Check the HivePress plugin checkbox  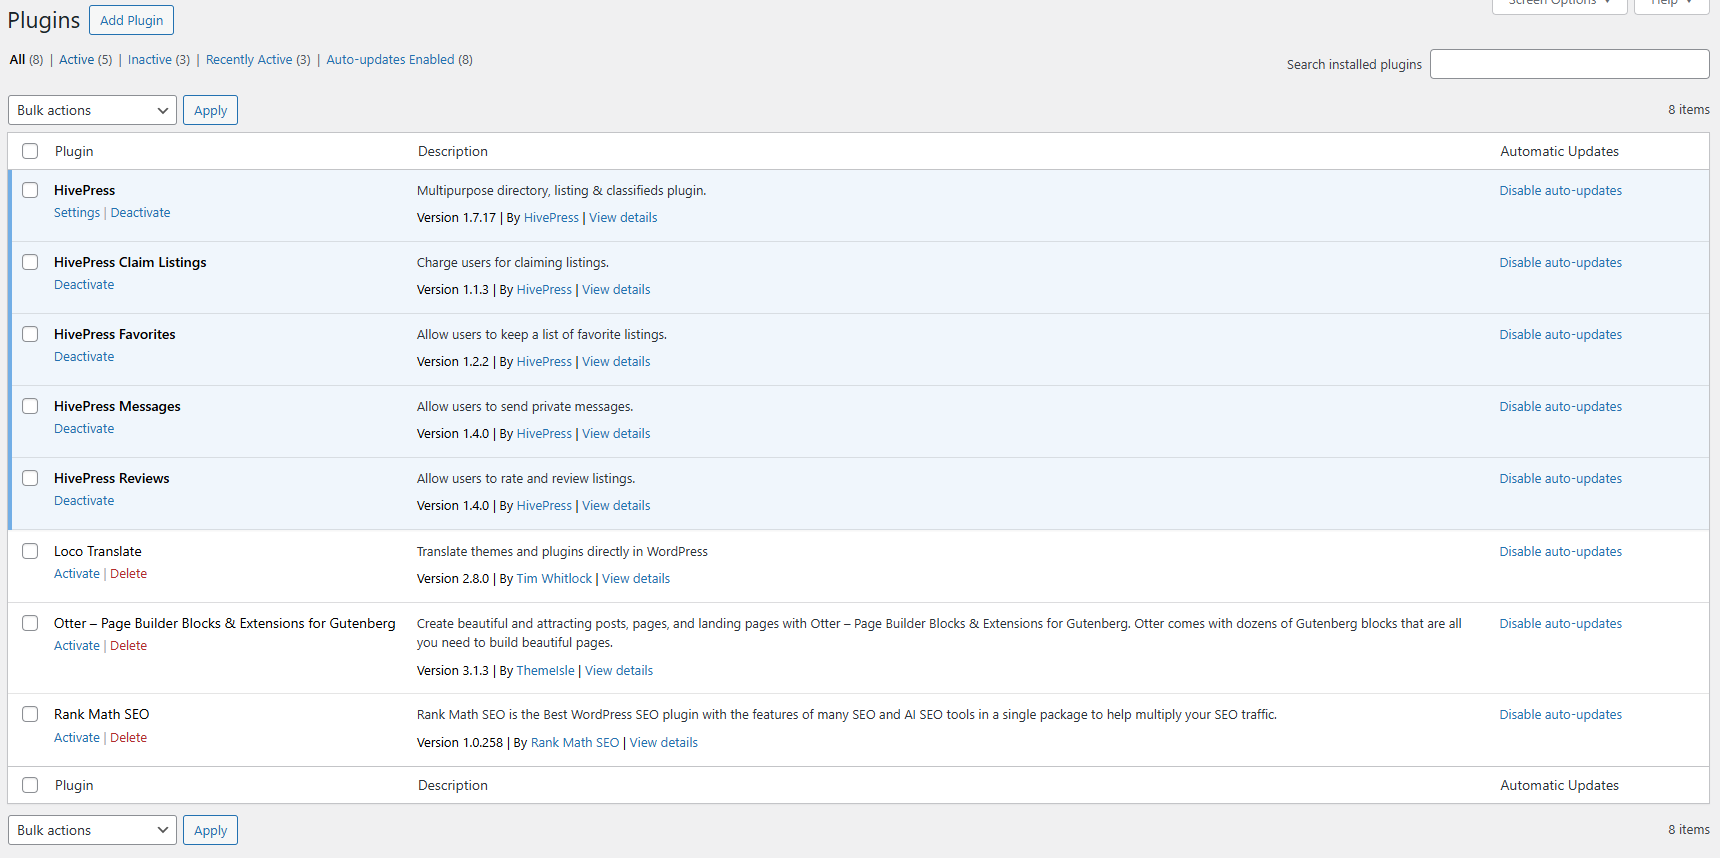[x=30, y=190]
